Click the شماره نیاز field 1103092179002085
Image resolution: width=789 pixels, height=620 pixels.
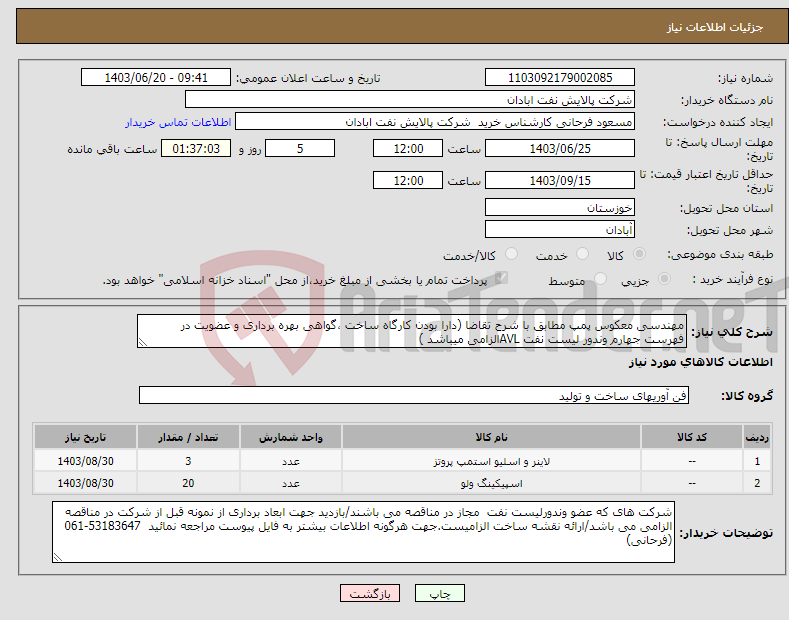coord(560,78)
